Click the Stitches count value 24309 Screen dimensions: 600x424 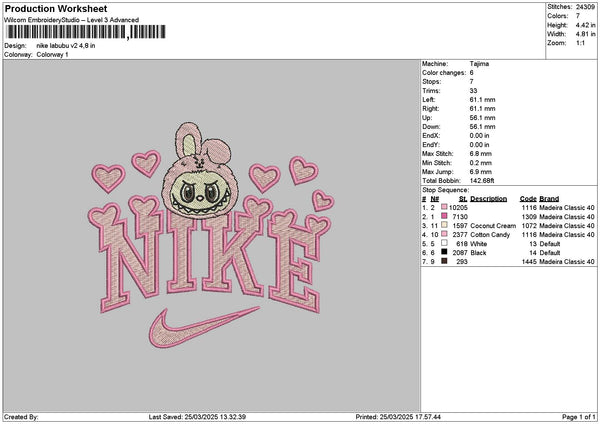(586, 7)
